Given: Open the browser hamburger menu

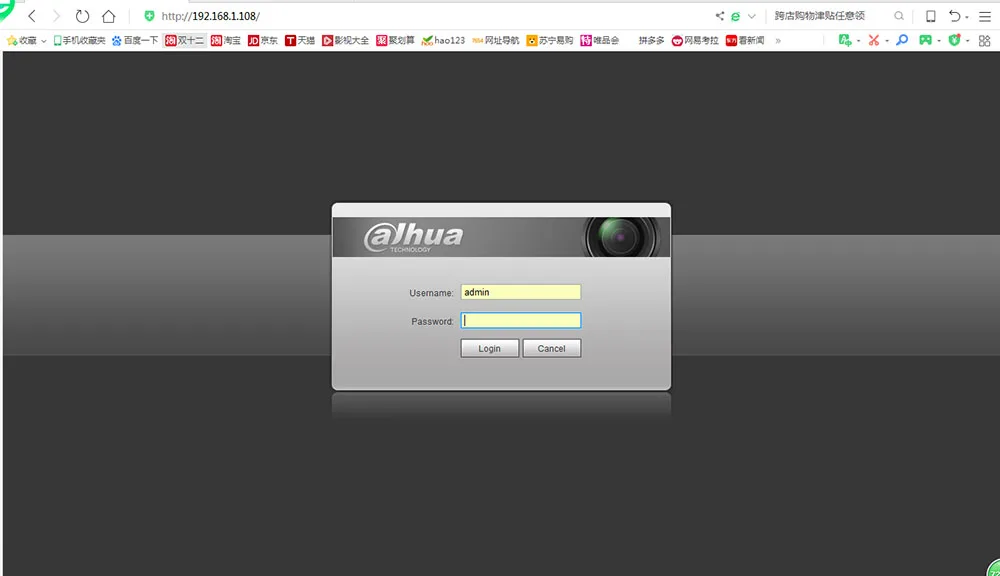Looking at the screenshot, I should pos(985,16).
